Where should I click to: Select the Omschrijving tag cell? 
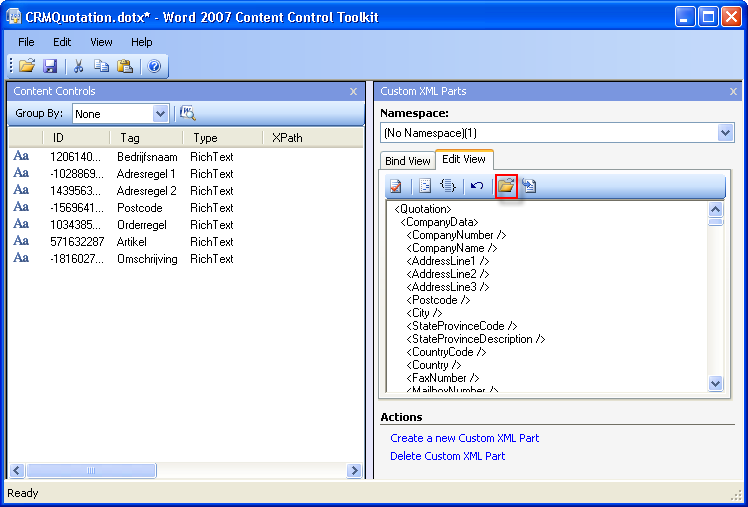click(147, 259)
